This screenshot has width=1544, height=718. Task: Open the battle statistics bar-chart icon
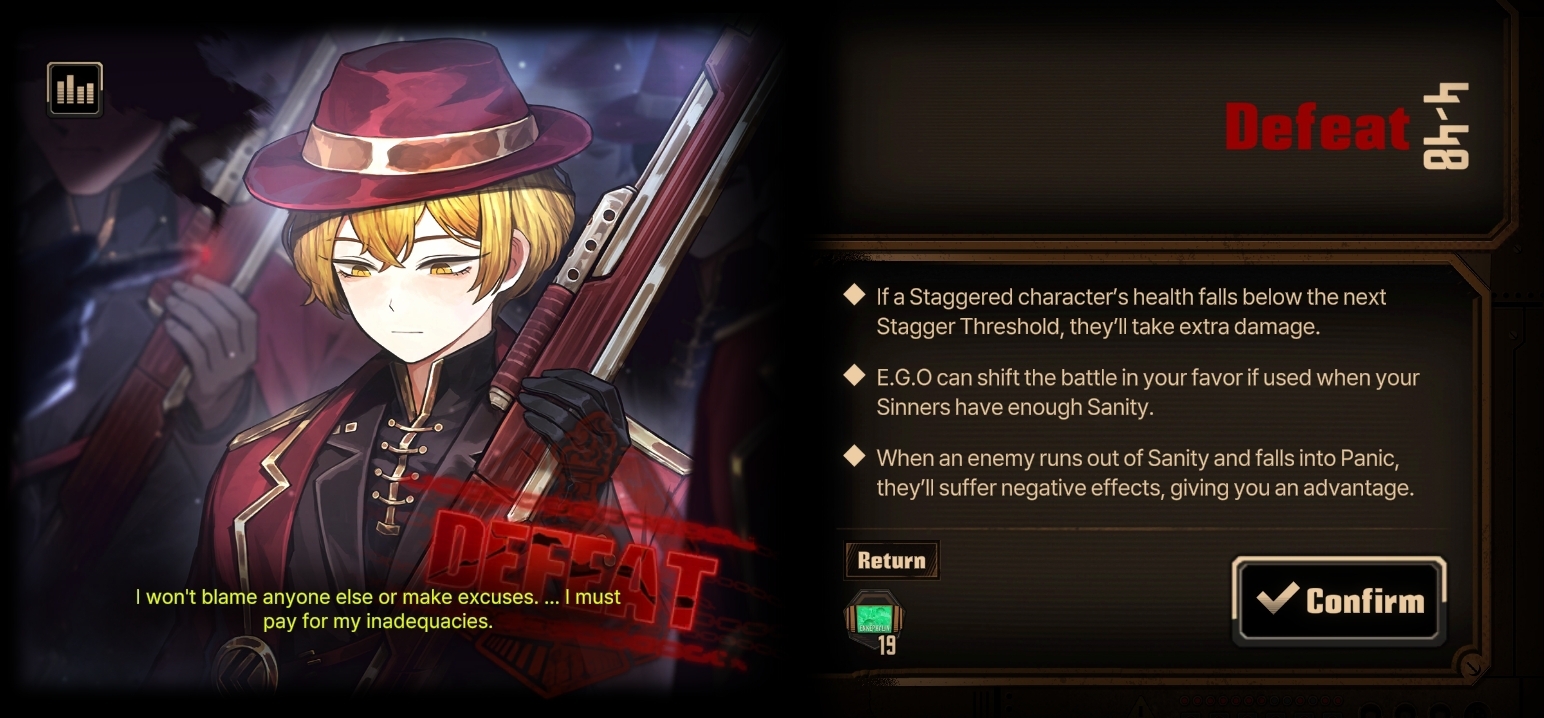[x=75, y=90]
